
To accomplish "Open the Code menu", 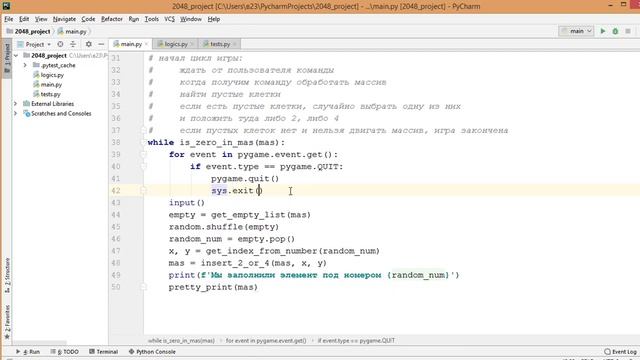I will pos(88,19).
